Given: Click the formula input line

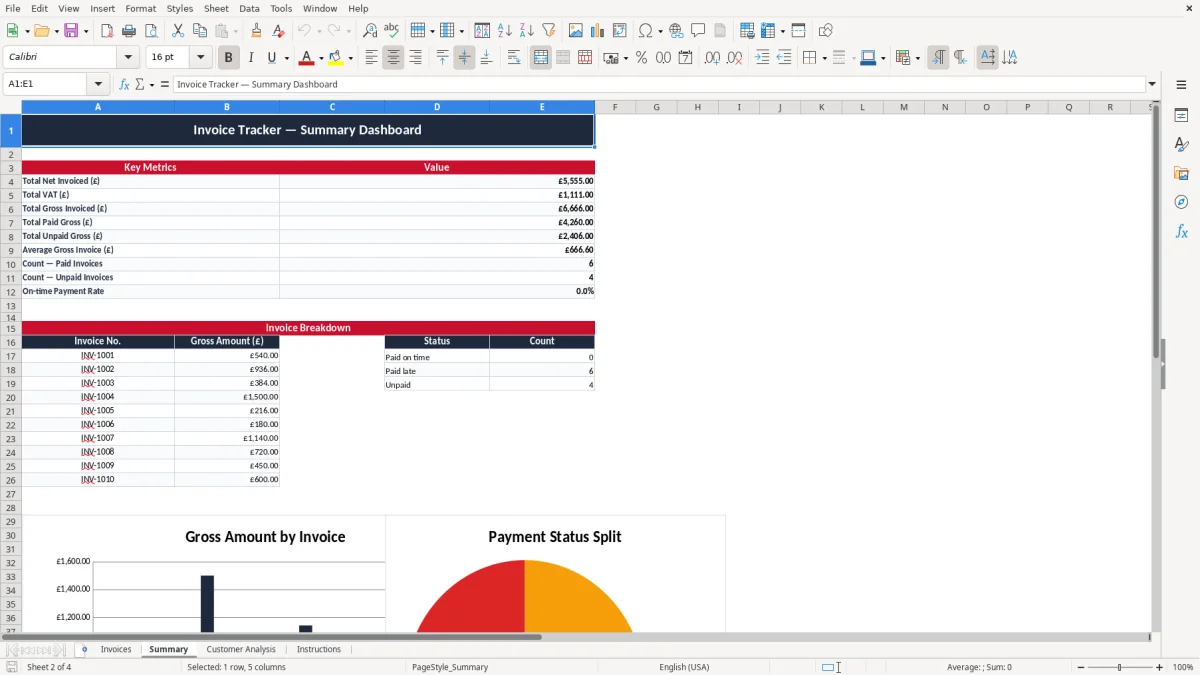Looking at the screenshot, I should click(x=659, y=84).
